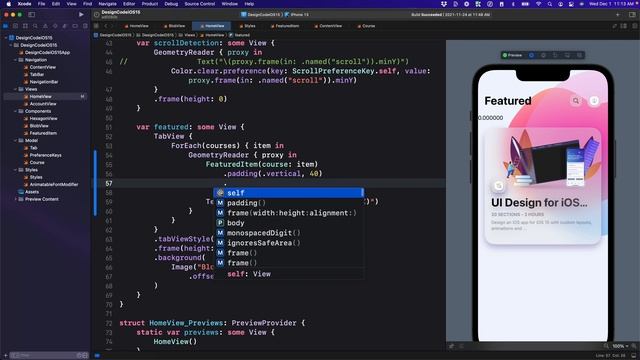Open Assets catalog in the navigator
This screenshot has width=640, height=360.
(x=32, y=192)
